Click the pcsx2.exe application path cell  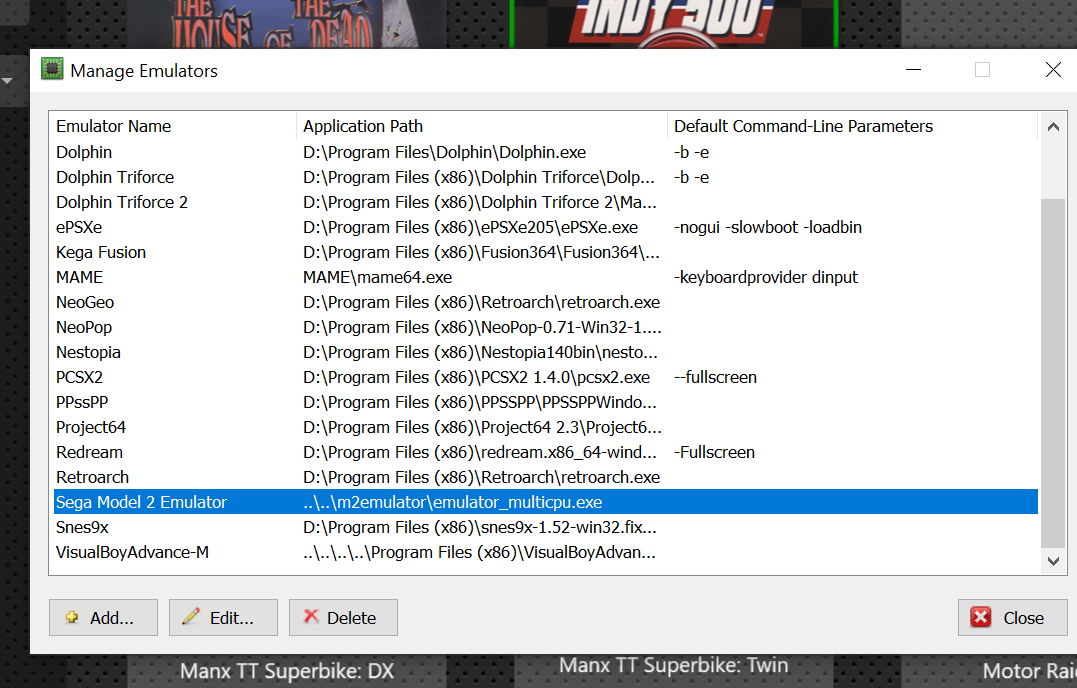[476, 378]
